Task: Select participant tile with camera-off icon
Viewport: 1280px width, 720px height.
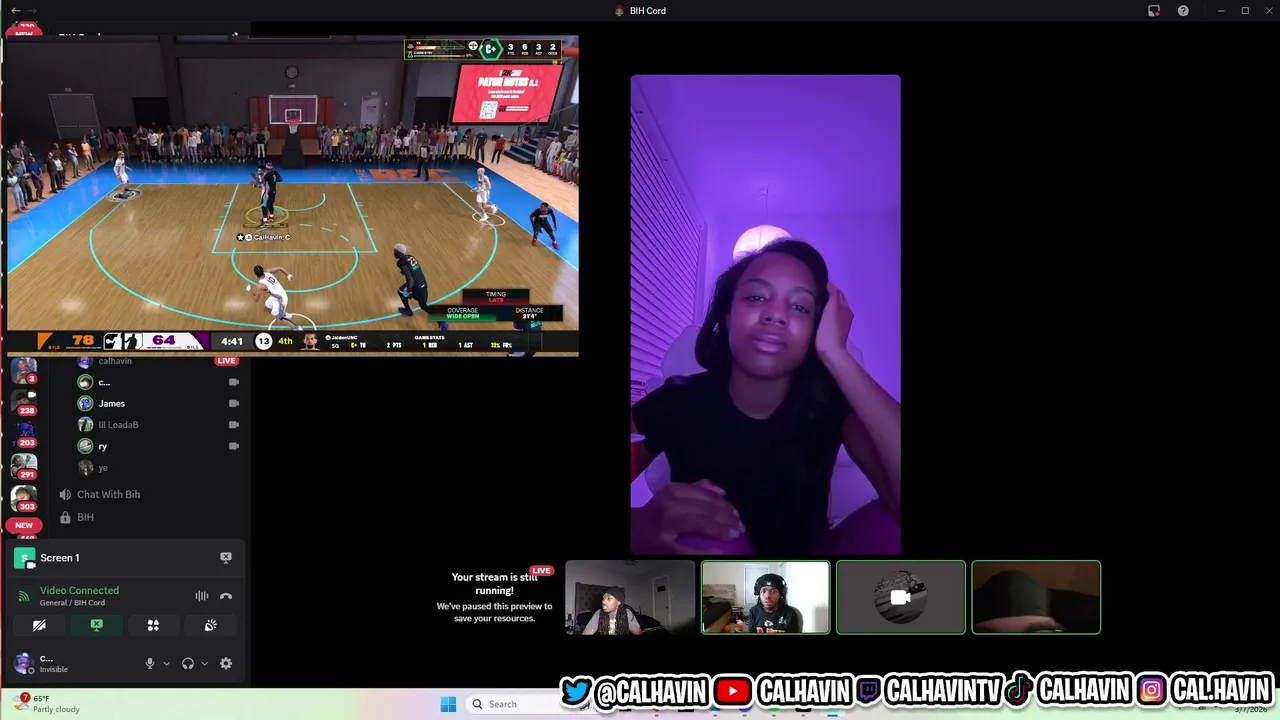Action: [x=901, y=597]
